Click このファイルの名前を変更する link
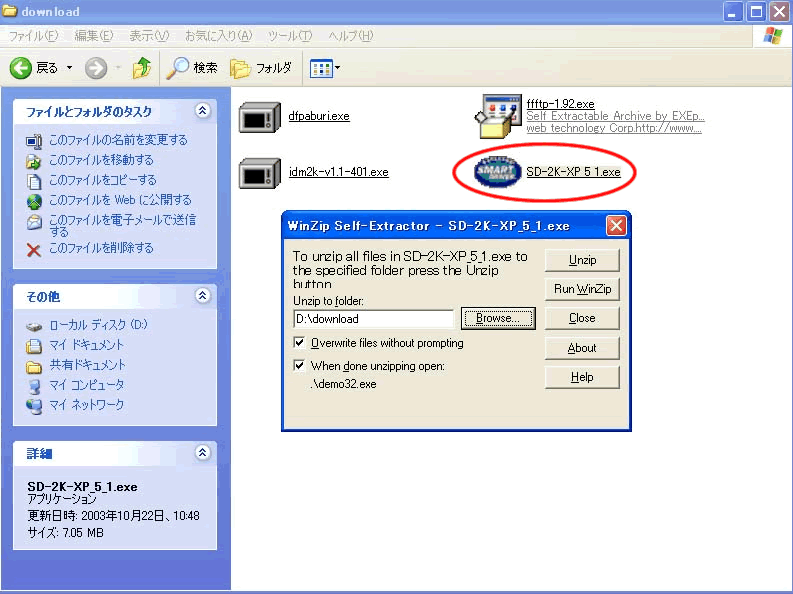 (x=118, y=140)
